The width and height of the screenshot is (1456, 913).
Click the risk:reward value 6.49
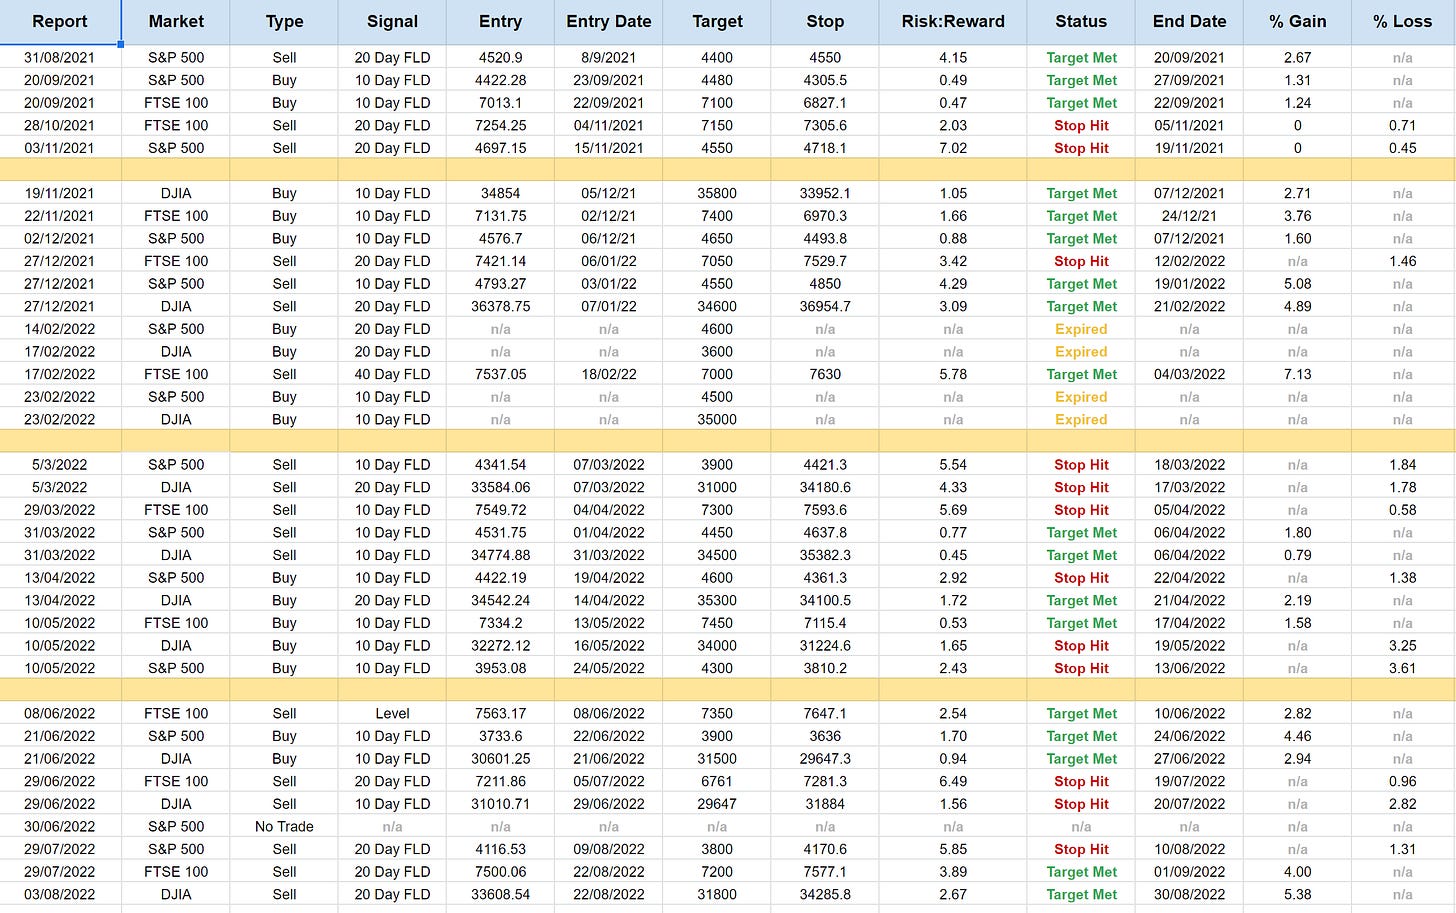click(953, 782)
